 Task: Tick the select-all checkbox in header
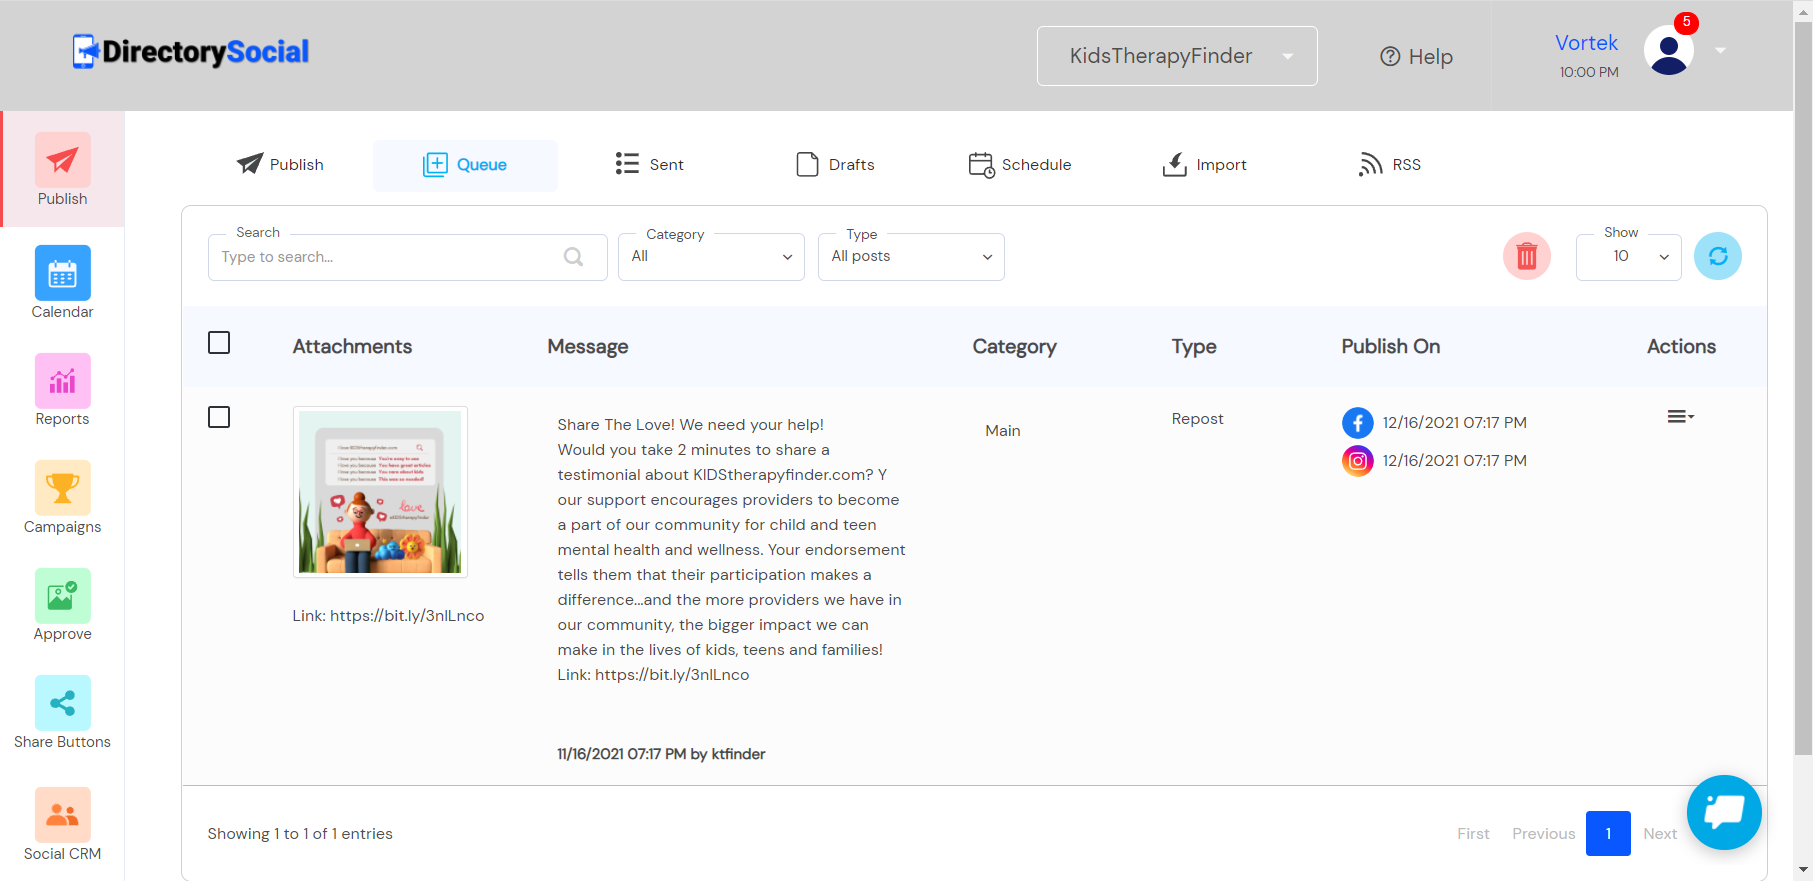coord(219,343)
